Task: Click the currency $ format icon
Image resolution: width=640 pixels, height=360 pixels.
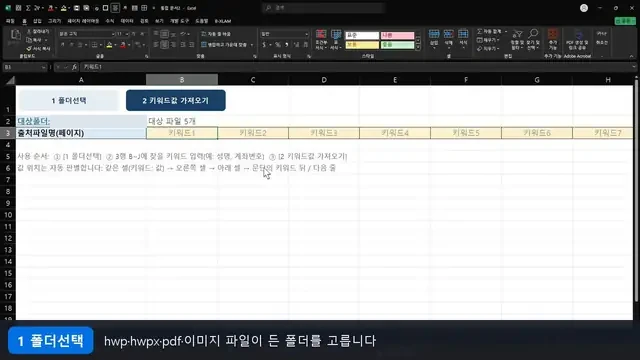Action: tap(264, 44)
